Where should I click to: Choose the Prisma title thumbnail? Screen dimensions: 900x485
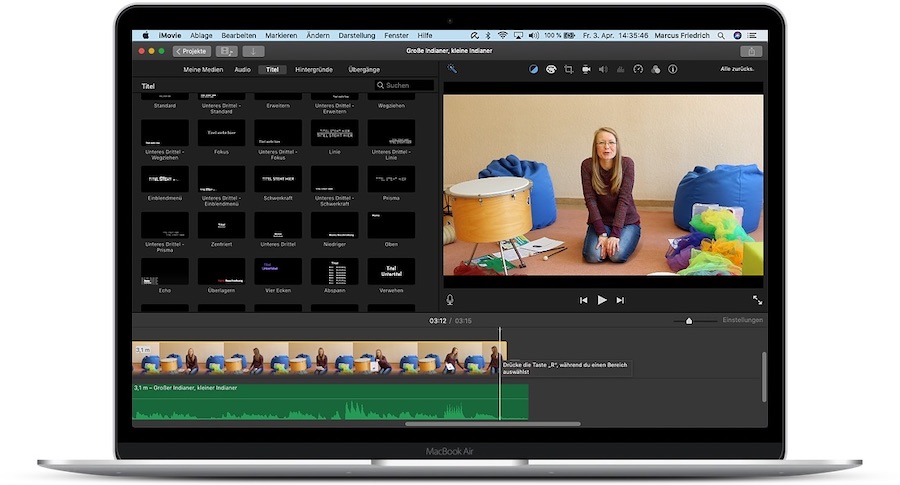391,180
